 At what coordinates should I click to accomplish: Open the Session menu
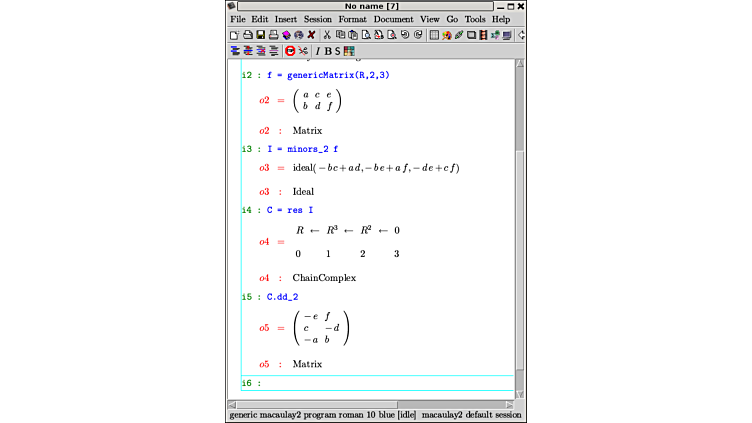click(317, 19)
